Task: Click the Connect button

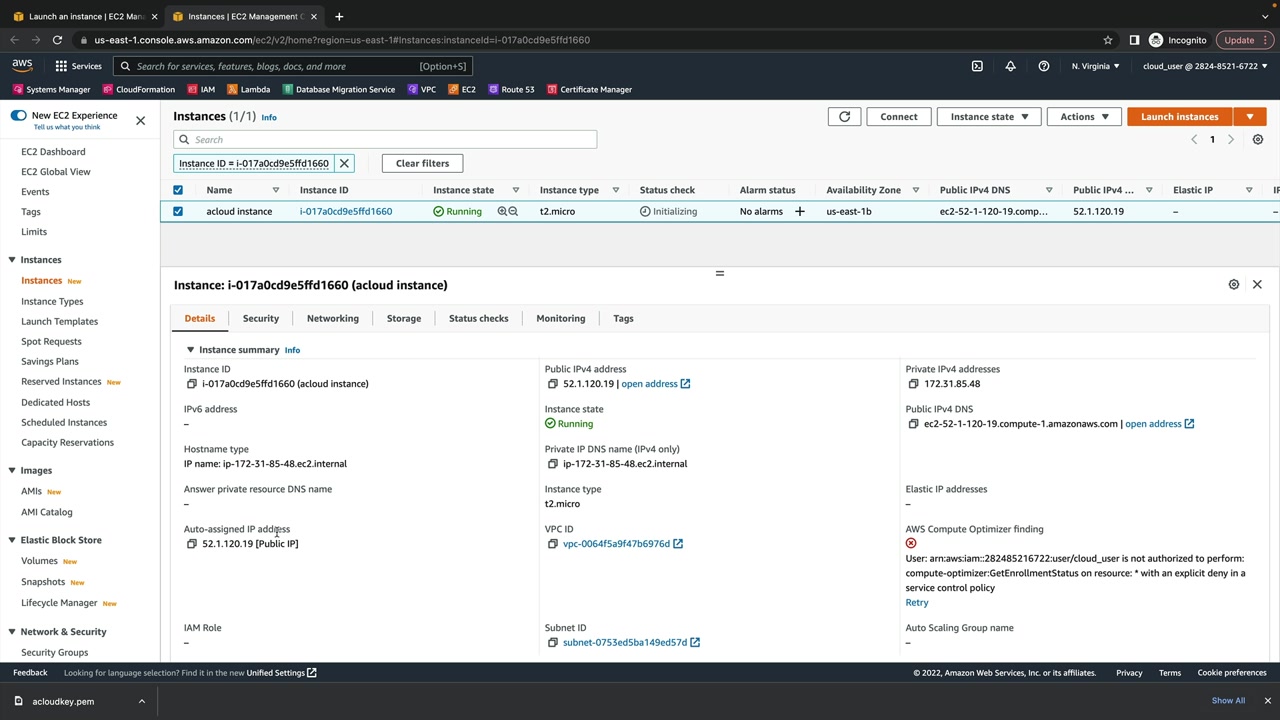Action: coord(899,117)
